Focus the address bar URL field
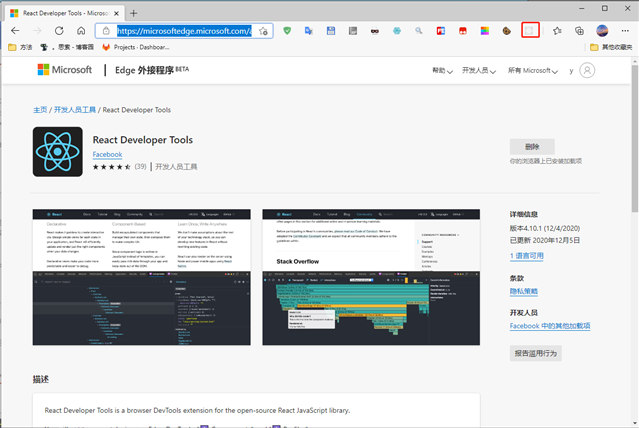The image size is (639, 428). pos(184,31)
